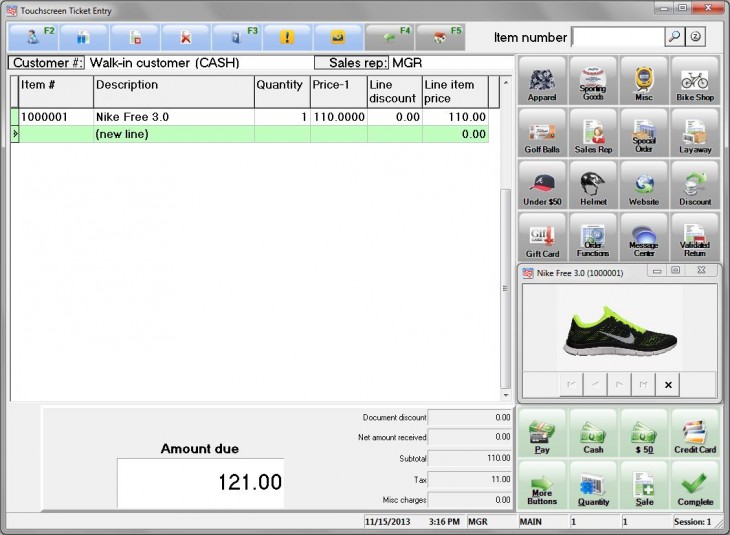Click the Layaway button
This screenshot has height=535, width=730.
coord(695,133)
